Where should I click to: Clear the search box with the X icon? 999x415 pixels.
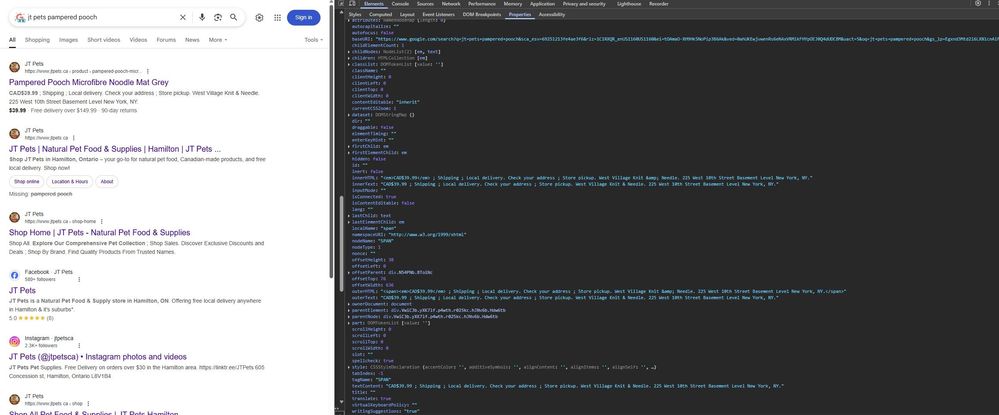(x=182, y=17)
